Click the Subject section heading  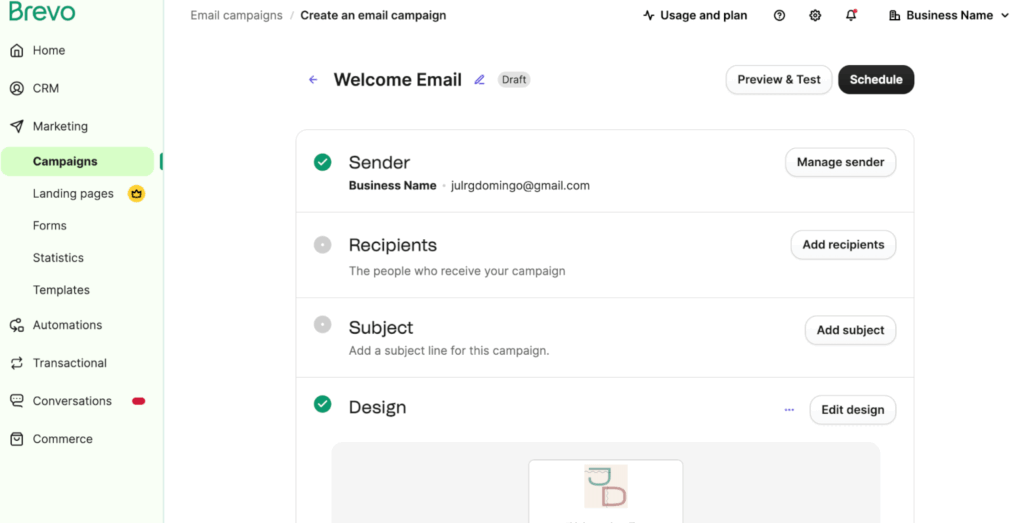[x=381, y=327]
